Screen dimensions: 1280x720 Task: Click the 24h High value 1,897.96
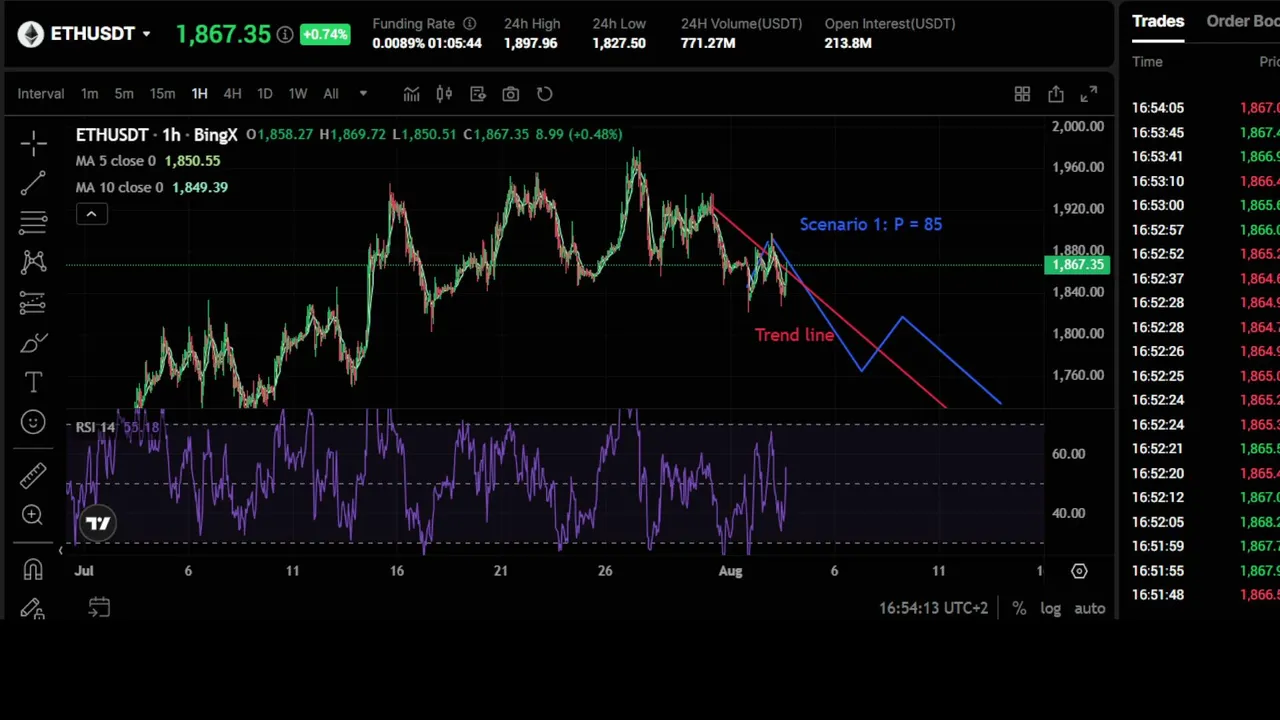[530, 44]
